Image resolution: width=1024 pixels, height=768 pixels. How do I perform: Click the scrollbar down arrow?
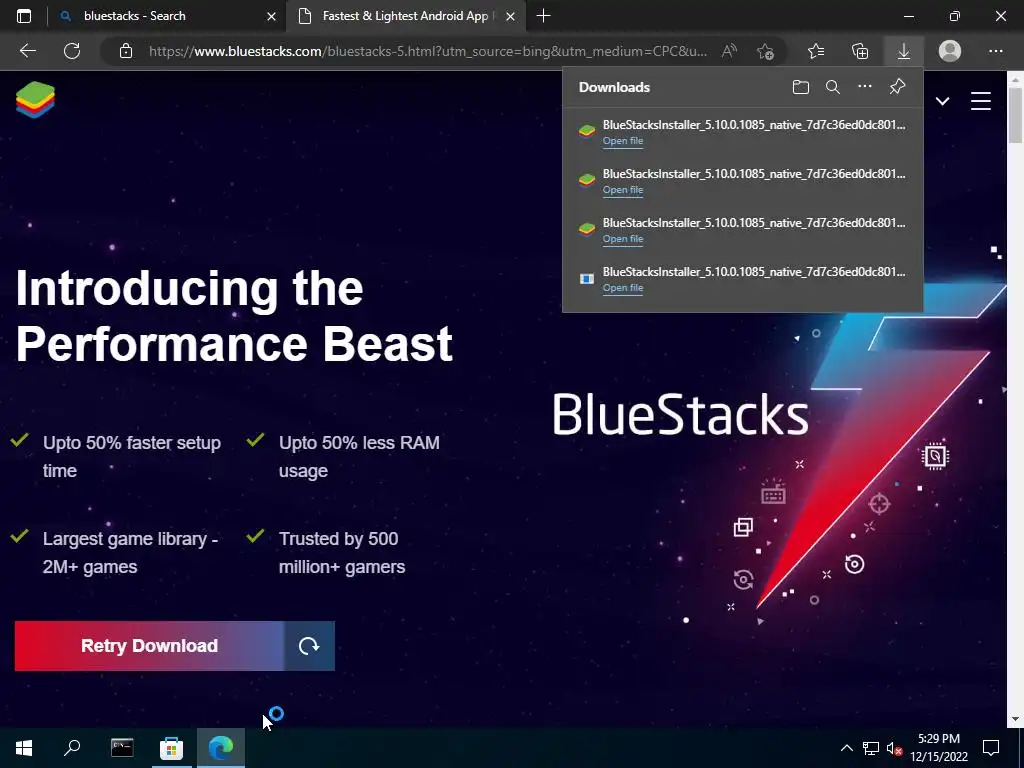[1015, 719]
